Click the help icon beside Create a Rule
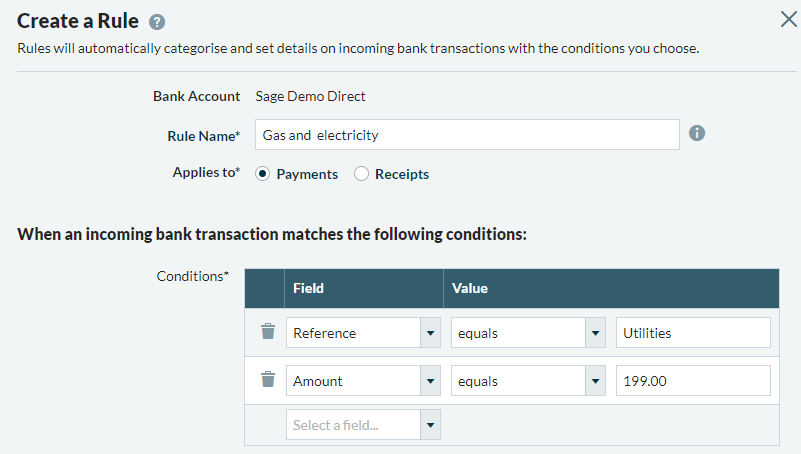The width and height of the screenshot is (801, 454). tap(157, 21)
